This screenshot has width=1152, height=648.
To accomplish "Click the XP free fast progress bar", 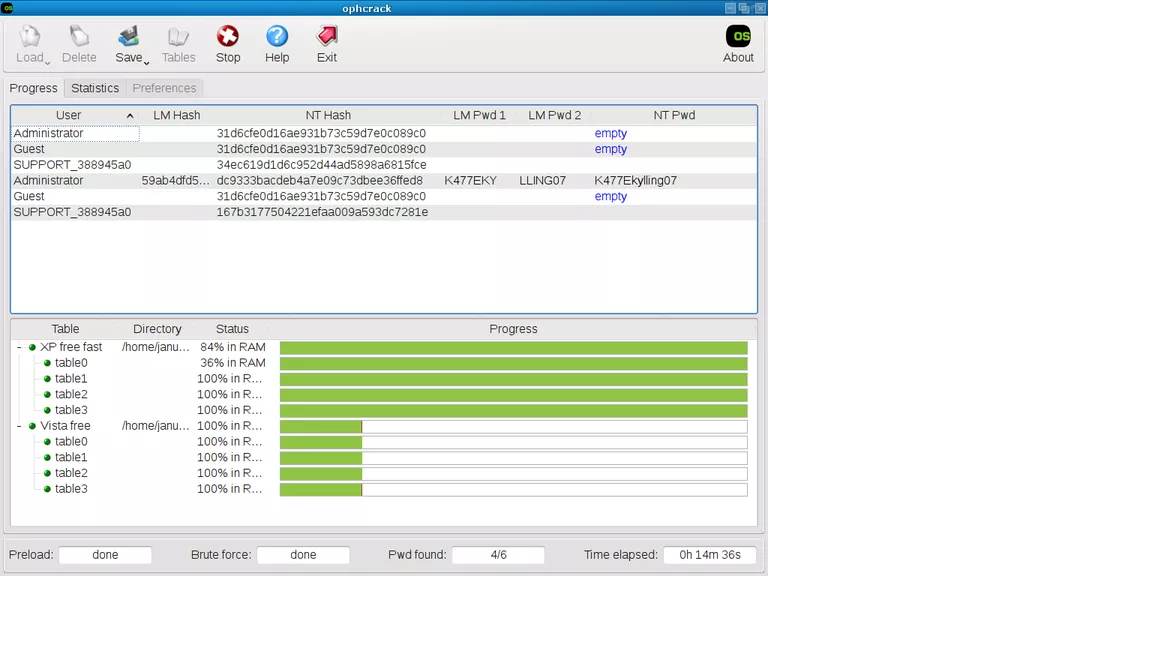I will pyautogui.click(x=513, y=348).
